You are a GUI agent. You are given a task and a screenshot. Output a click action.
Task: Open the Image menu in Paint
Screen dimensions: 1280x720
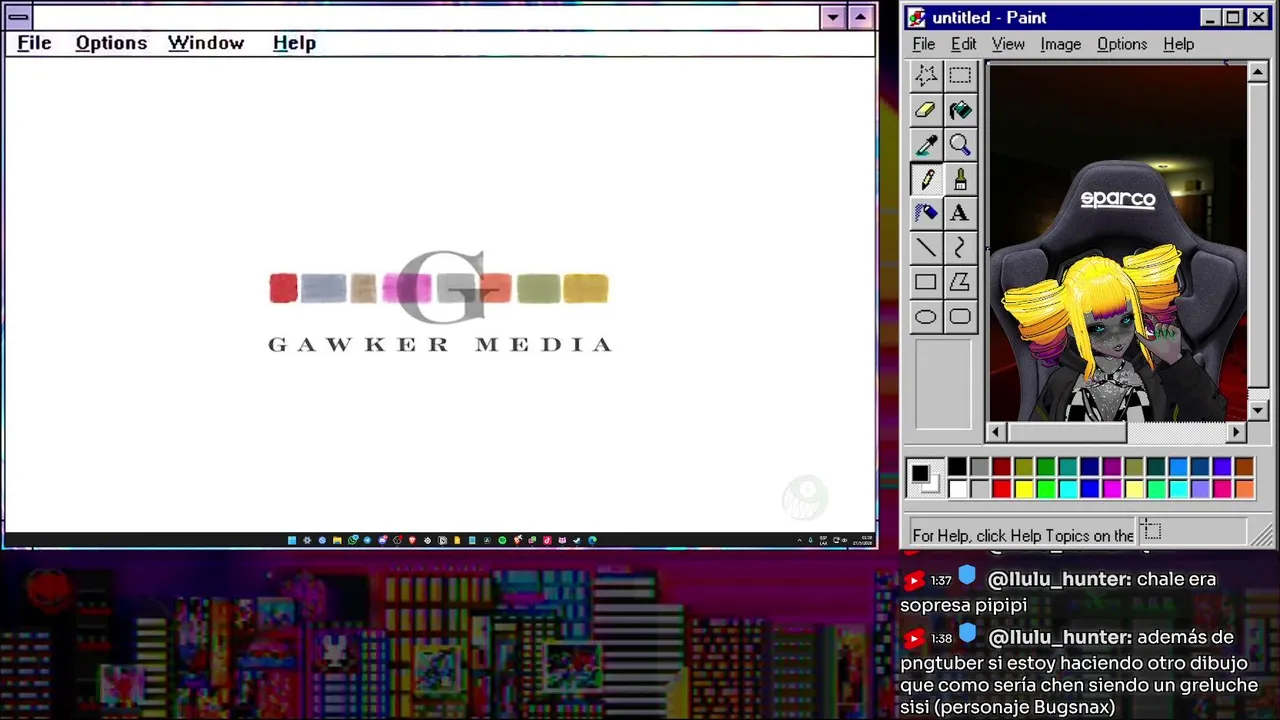pos(1060,44)
